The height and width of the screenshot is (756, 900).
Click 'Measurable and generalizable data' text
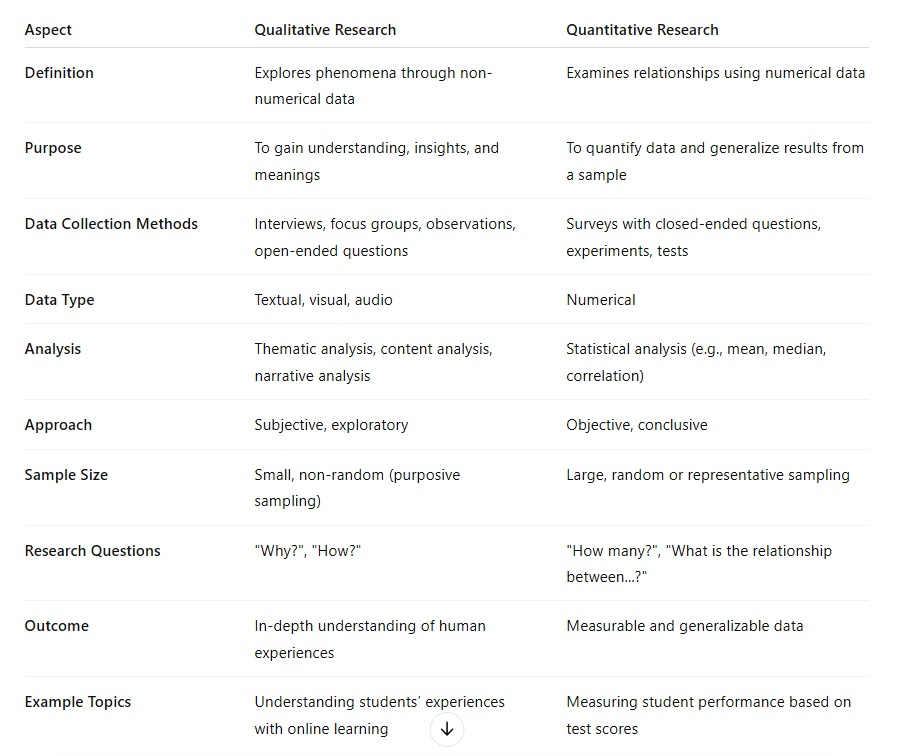point(684,626)
